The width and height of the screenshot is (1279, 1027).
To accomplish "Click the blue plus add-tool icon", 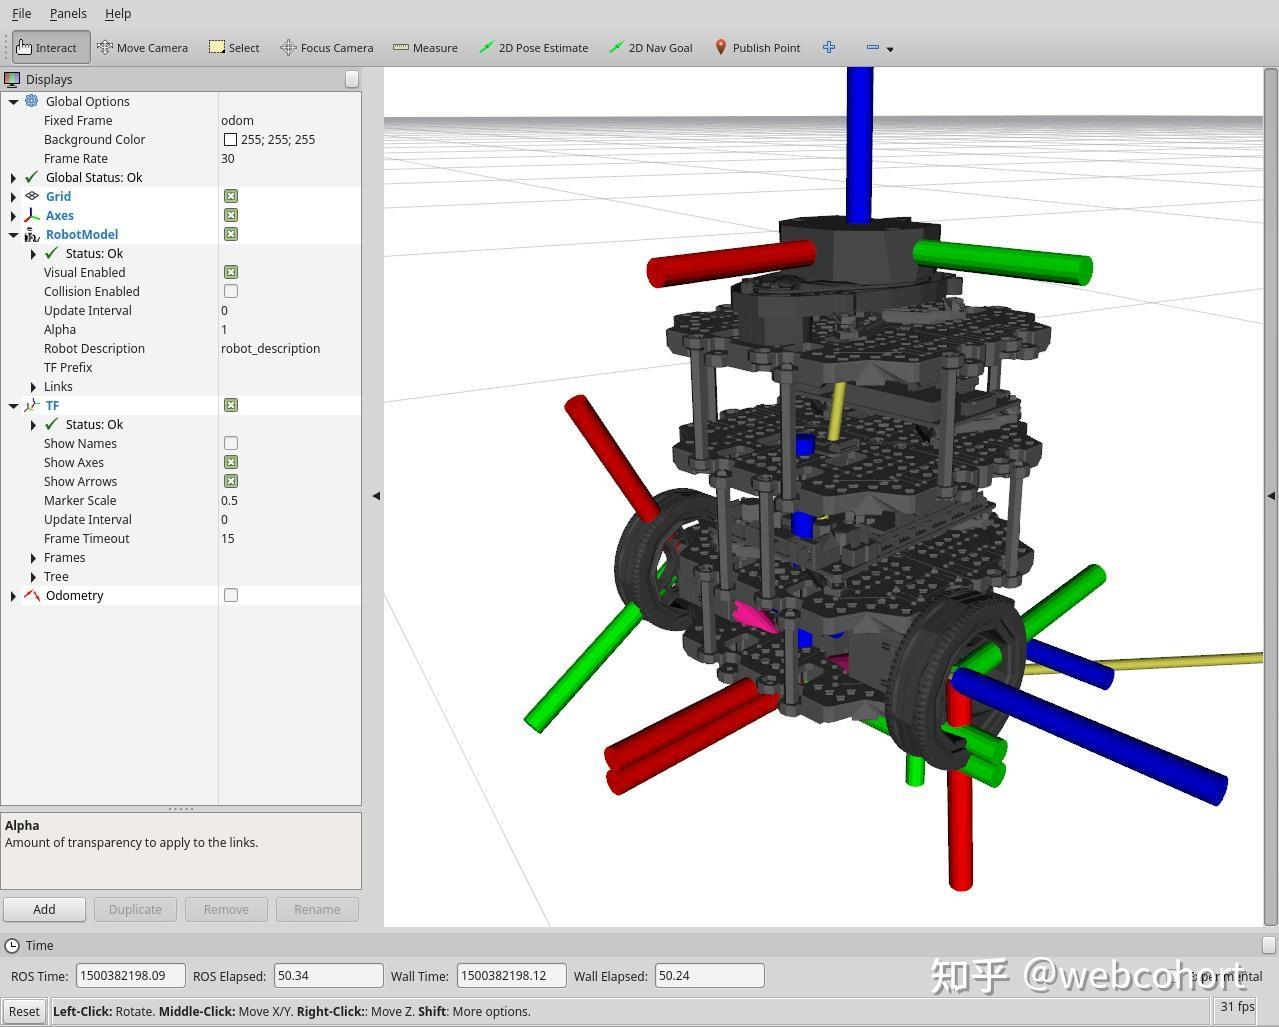I will tap(829, 47).
